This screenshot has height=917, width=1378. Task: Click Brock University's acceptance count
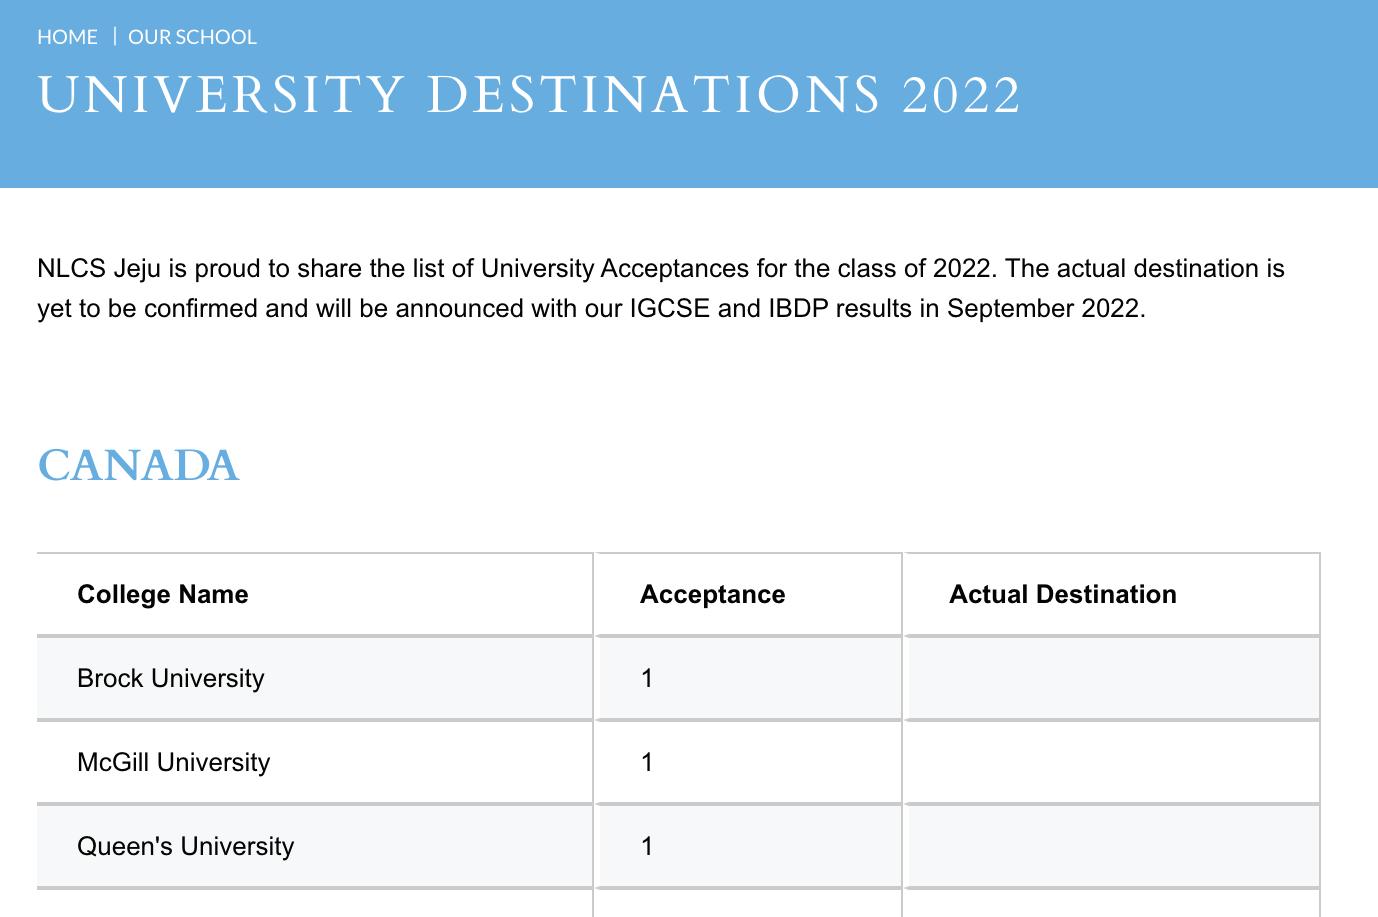click(647, 678)
